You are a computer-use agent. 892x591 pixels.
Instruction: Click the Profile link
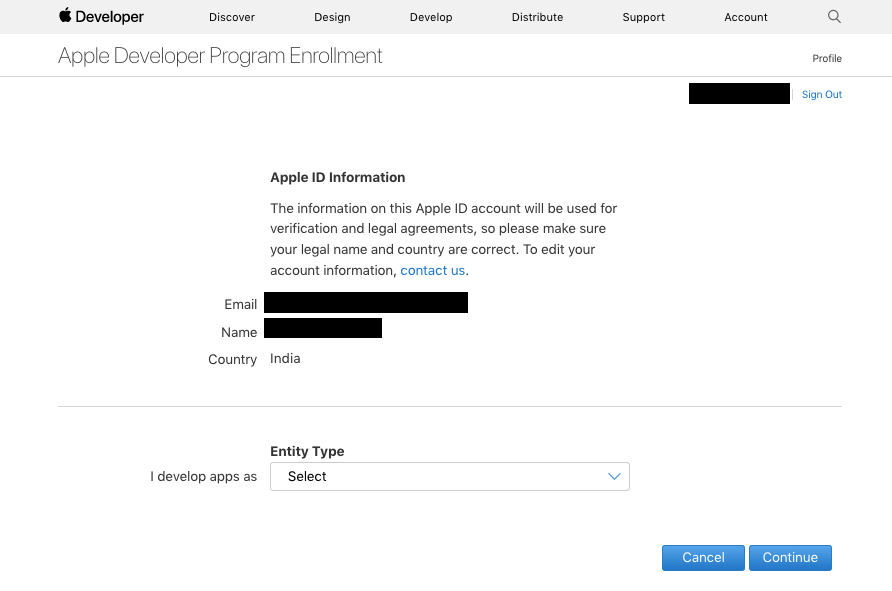(x=827, y=59)
